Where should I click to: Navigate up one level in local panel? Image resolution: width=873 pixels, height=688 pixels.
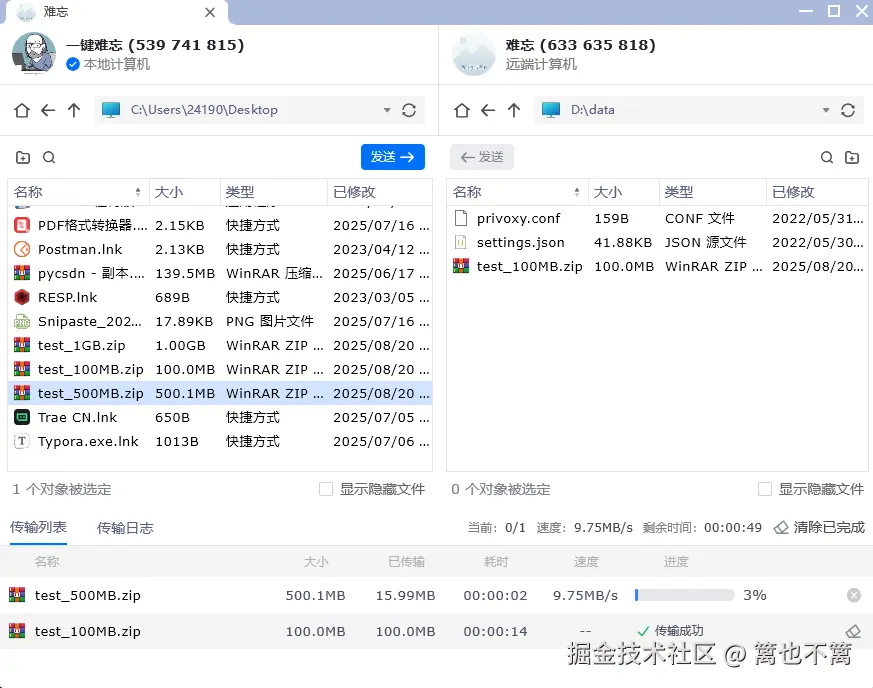[74, 110]
